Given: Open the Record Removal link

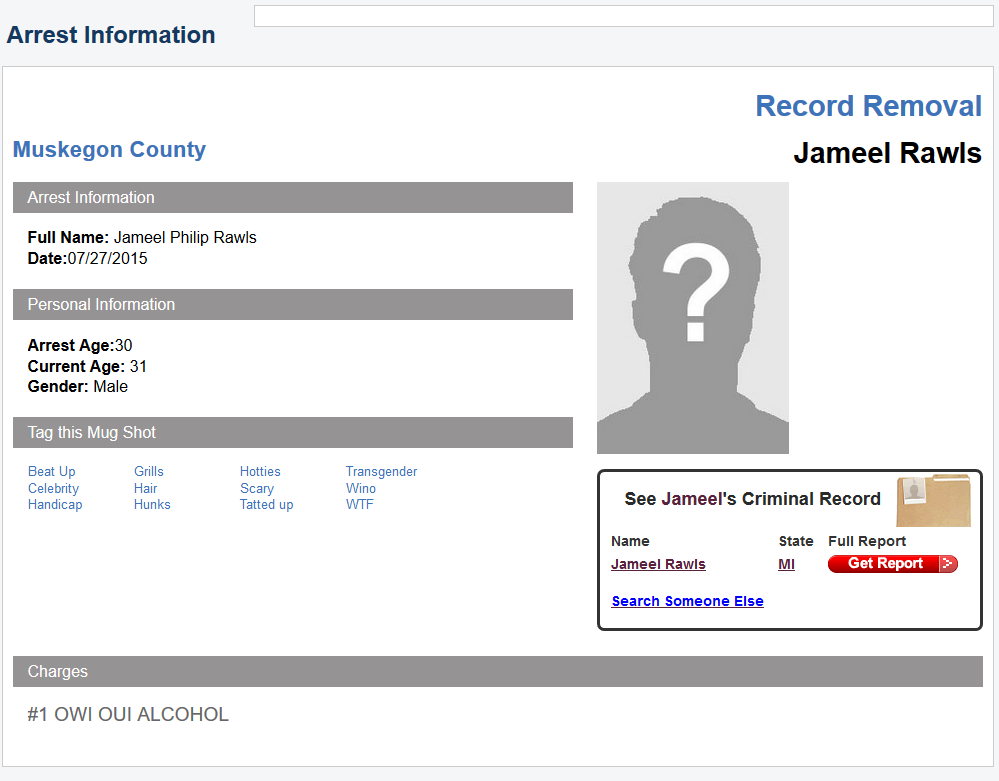Looking at the screenshot, I should [x=868, y=106].
